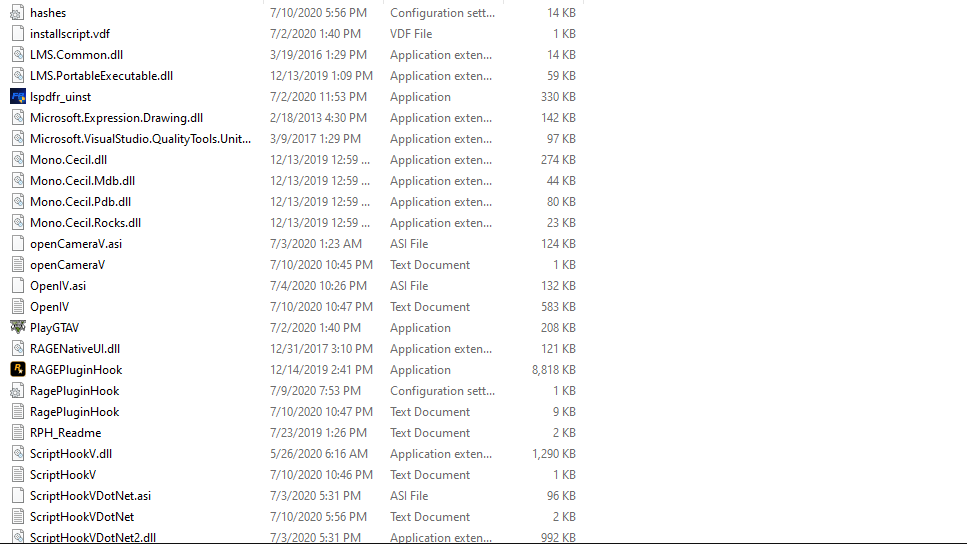Screen dimensions: 967x544
Task: Click the 7/4/2020 10:26 PM date
Action: [x=318, y=286]
